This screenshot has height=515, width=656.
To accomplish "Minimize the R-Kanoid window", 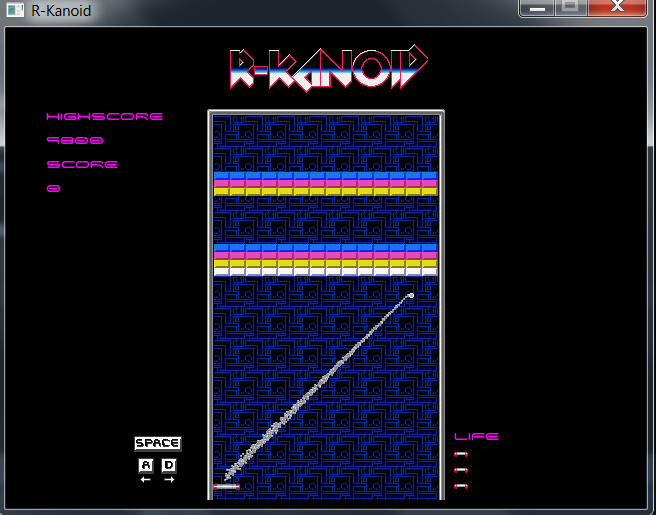I will 538,8.
